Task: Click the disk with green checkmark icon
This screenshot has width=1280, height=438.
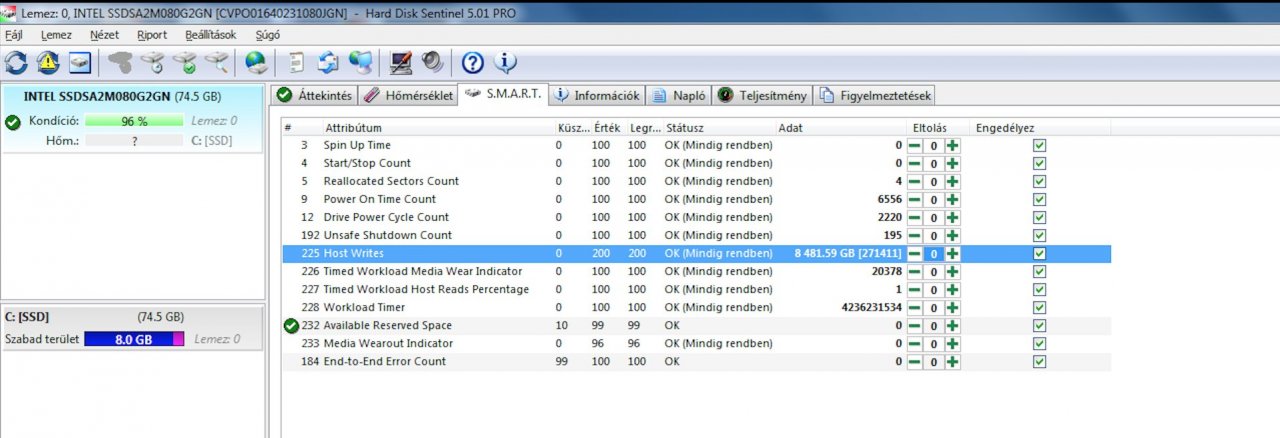Action: pyautogui.click(x=185, y=63)
